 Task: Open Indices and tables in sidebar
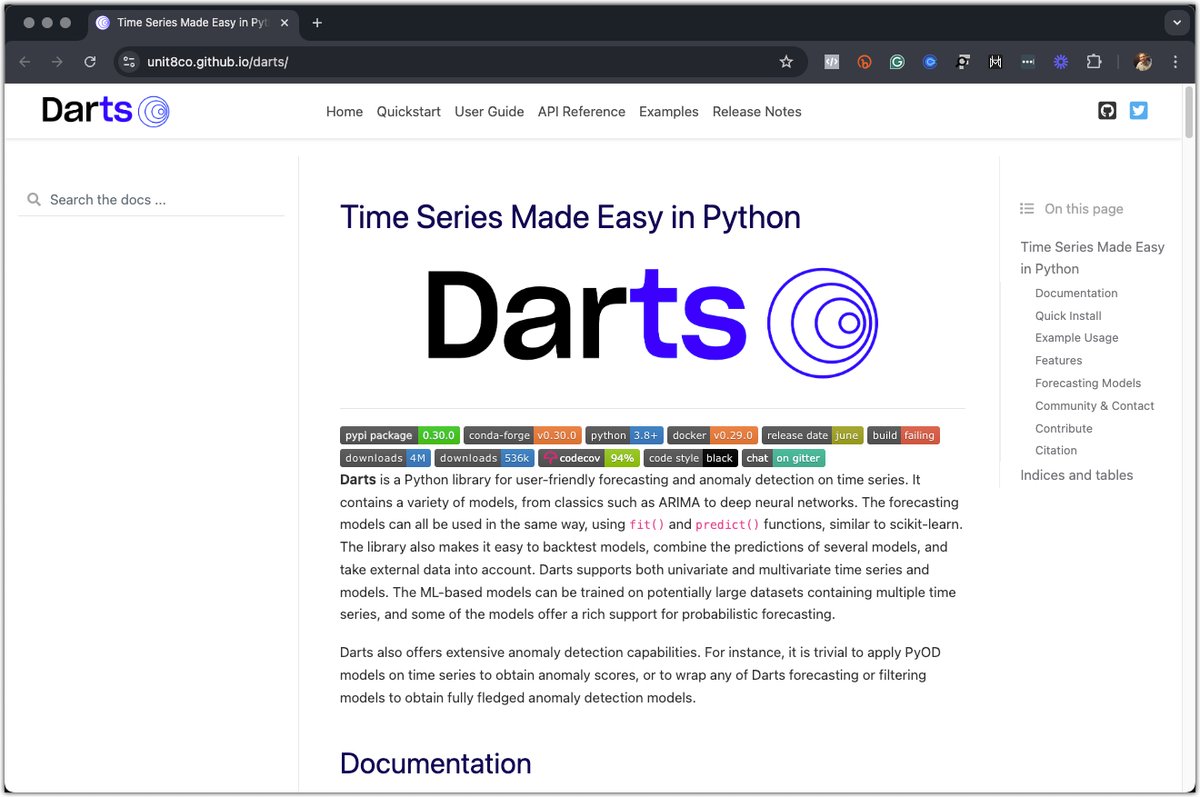click(1076, 475)
